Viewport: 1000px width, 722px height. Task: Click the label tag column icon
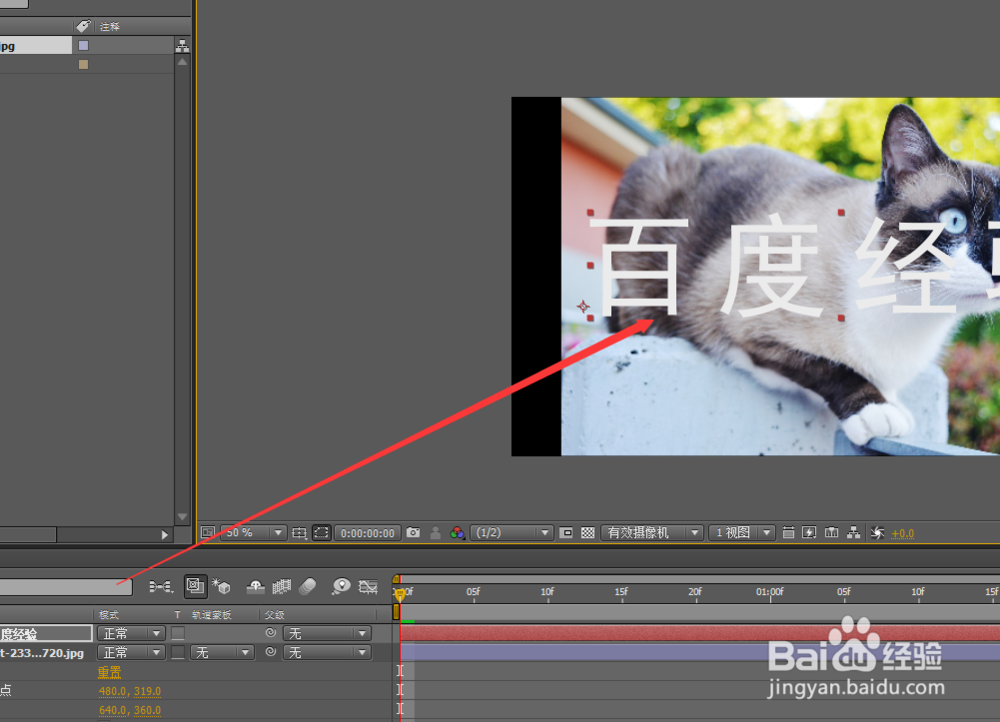pyautogui.click(x=84, y=26)
